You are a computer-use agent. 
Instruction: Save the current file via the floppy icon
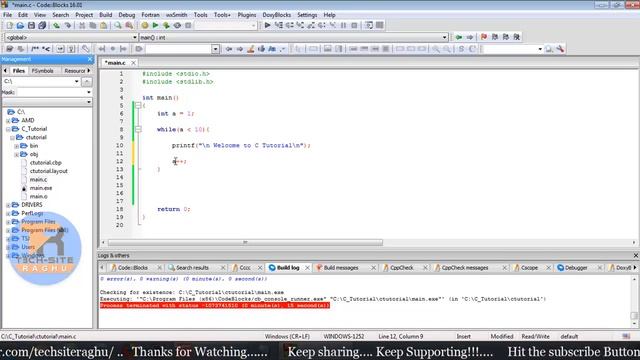click(x=31, y=25)
